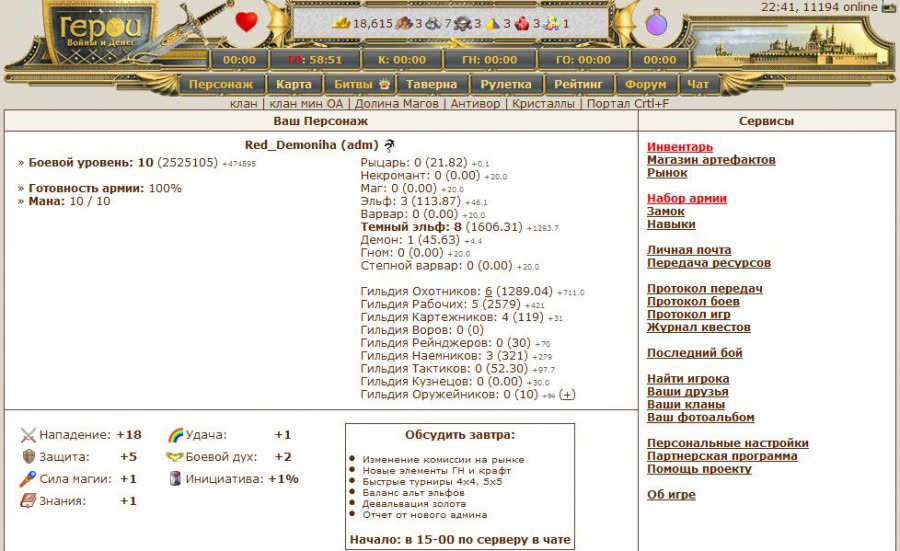Open the Навыки link
Screen dimensions: 900x551
(x=671, y=224)
